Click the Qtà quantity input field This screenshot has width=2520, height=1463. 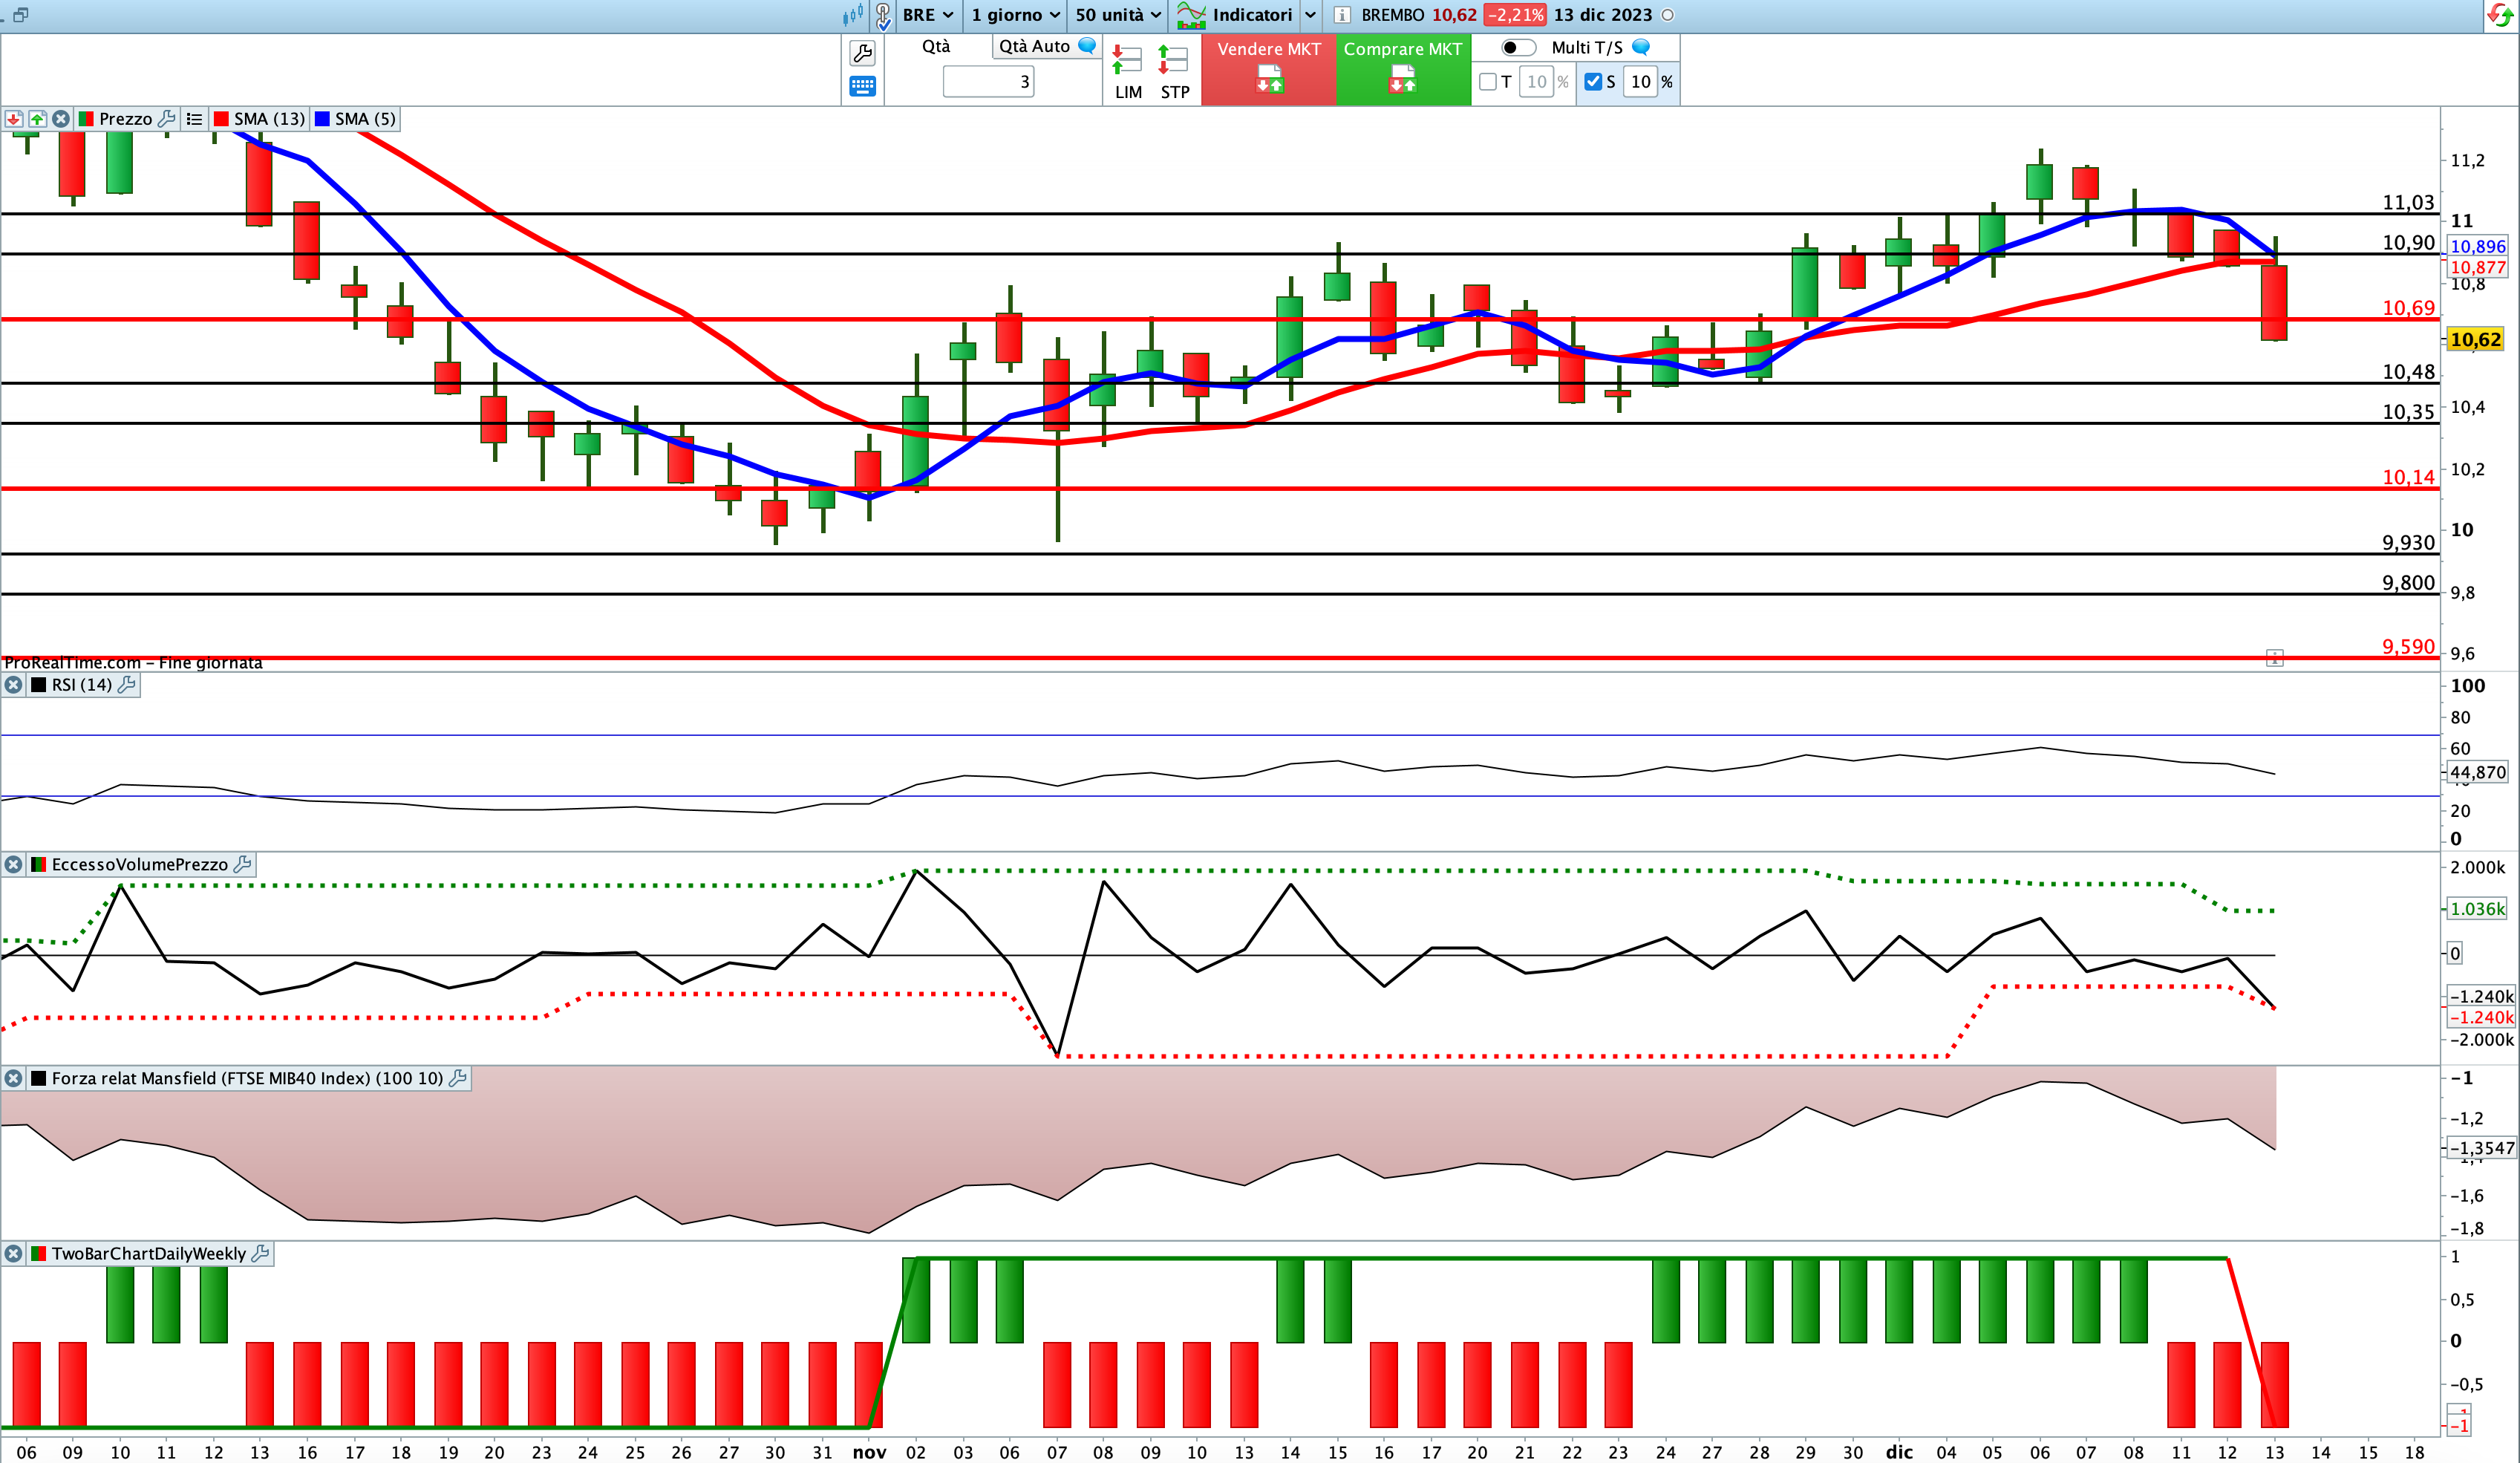click(988, 82)
